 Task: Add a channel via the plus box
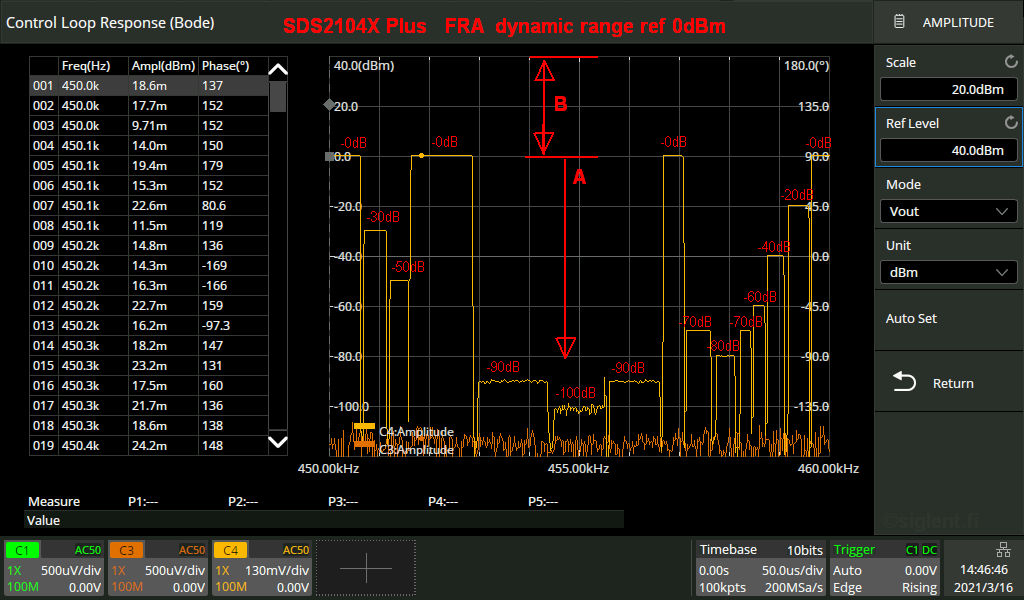tap(366, 568)
